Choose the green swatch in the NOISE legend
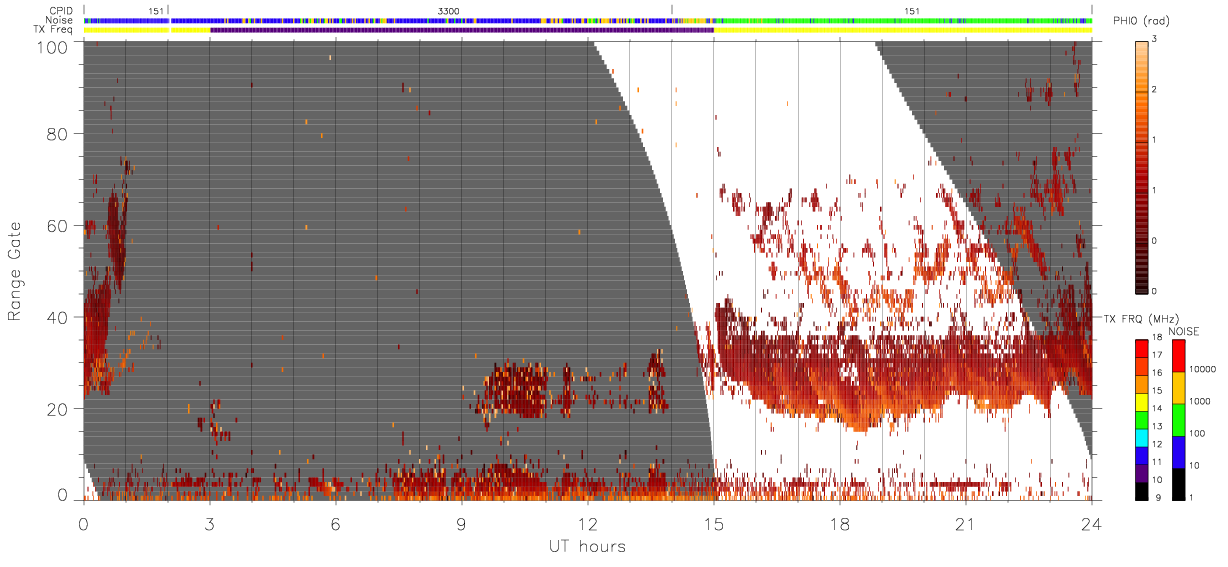Image resolution: width=1228 pixels, height=567 pixels. tap(1179, 420)
